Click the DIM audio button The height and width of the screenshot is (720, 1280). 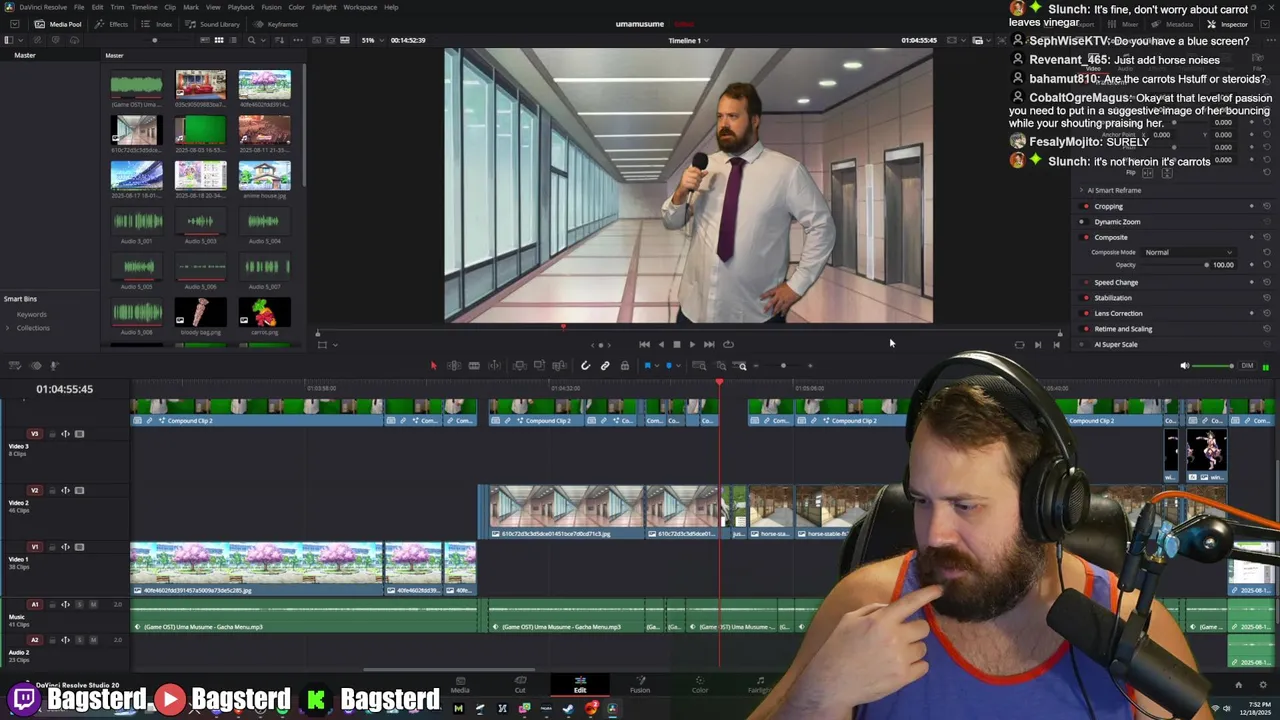click(1247, 366)
